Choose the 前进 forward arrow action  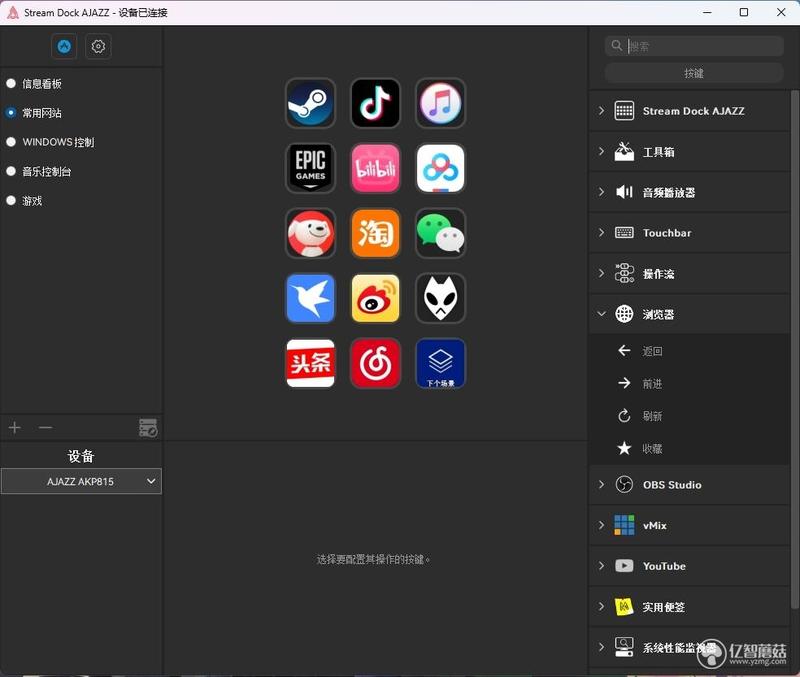click(x=691, y=384)
